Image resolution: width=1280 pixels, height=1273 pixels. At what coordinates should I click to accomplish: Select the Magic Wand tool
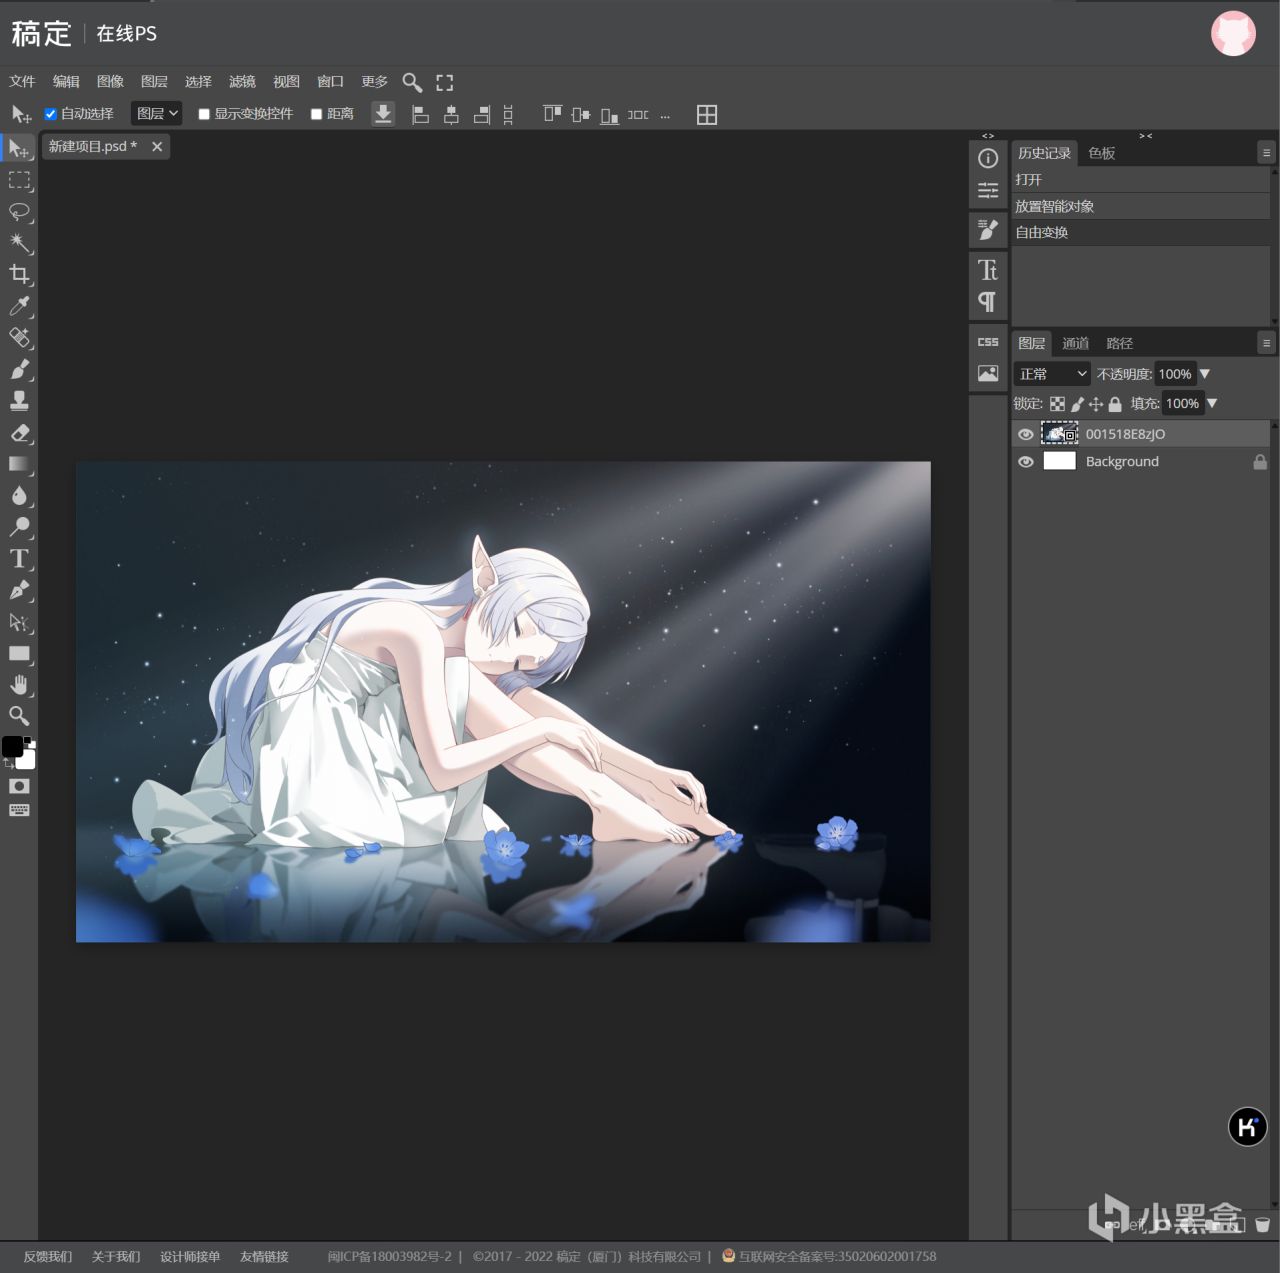(x=19, y=243)
